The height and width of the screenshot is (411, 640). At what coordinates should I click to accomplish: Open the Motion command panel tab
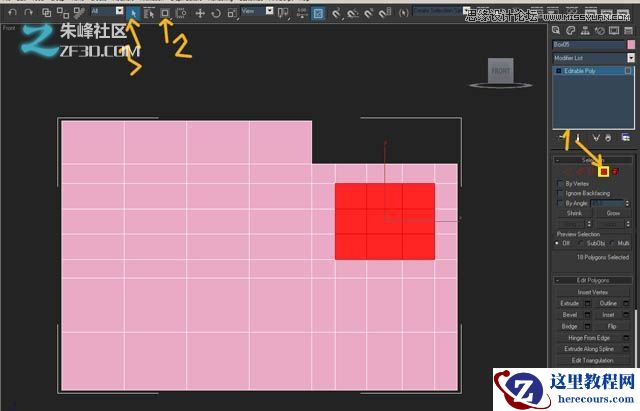click(x=599, y=30)
